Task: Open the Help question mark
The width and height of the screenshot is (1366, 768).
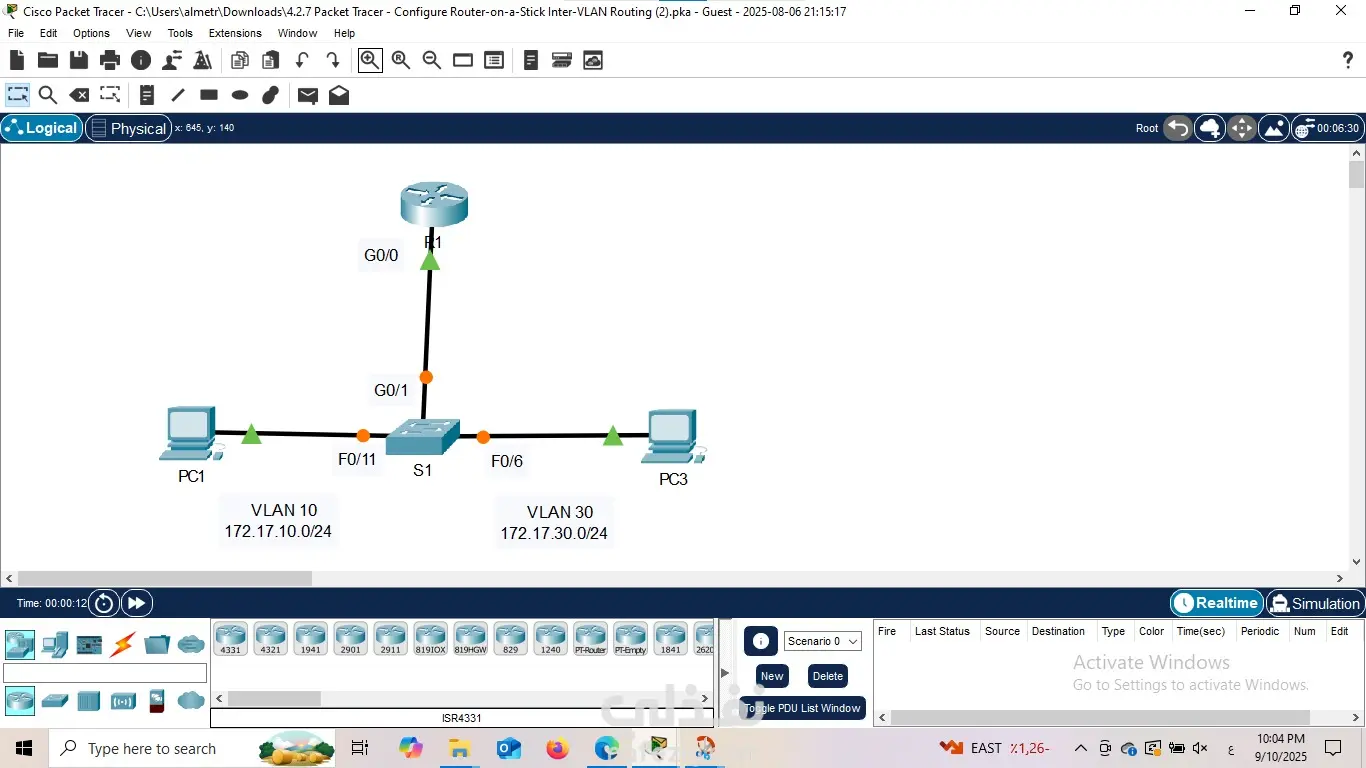Action: click(x=1348, y=60)
